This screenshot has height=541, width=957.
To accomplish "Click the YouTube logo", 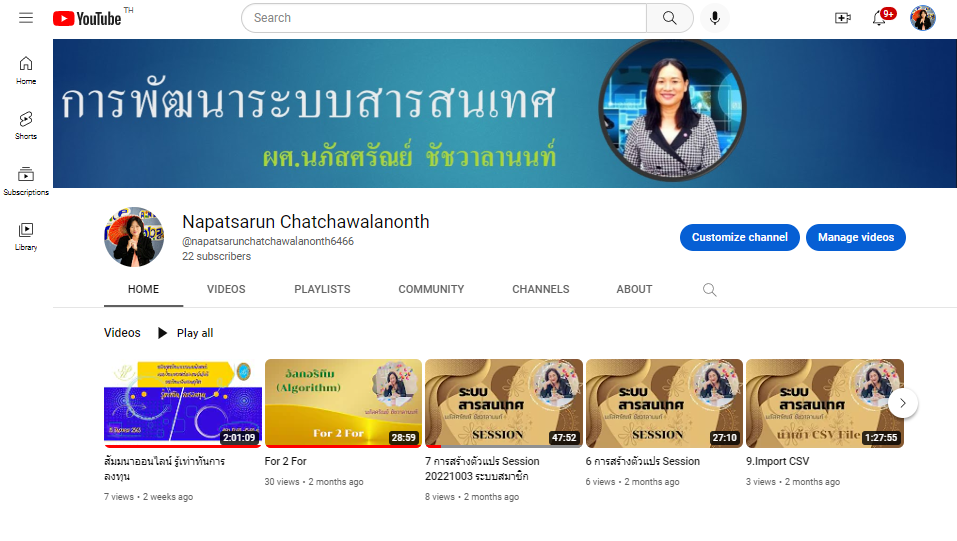I will pyautogui.click(x=88, y=18).
